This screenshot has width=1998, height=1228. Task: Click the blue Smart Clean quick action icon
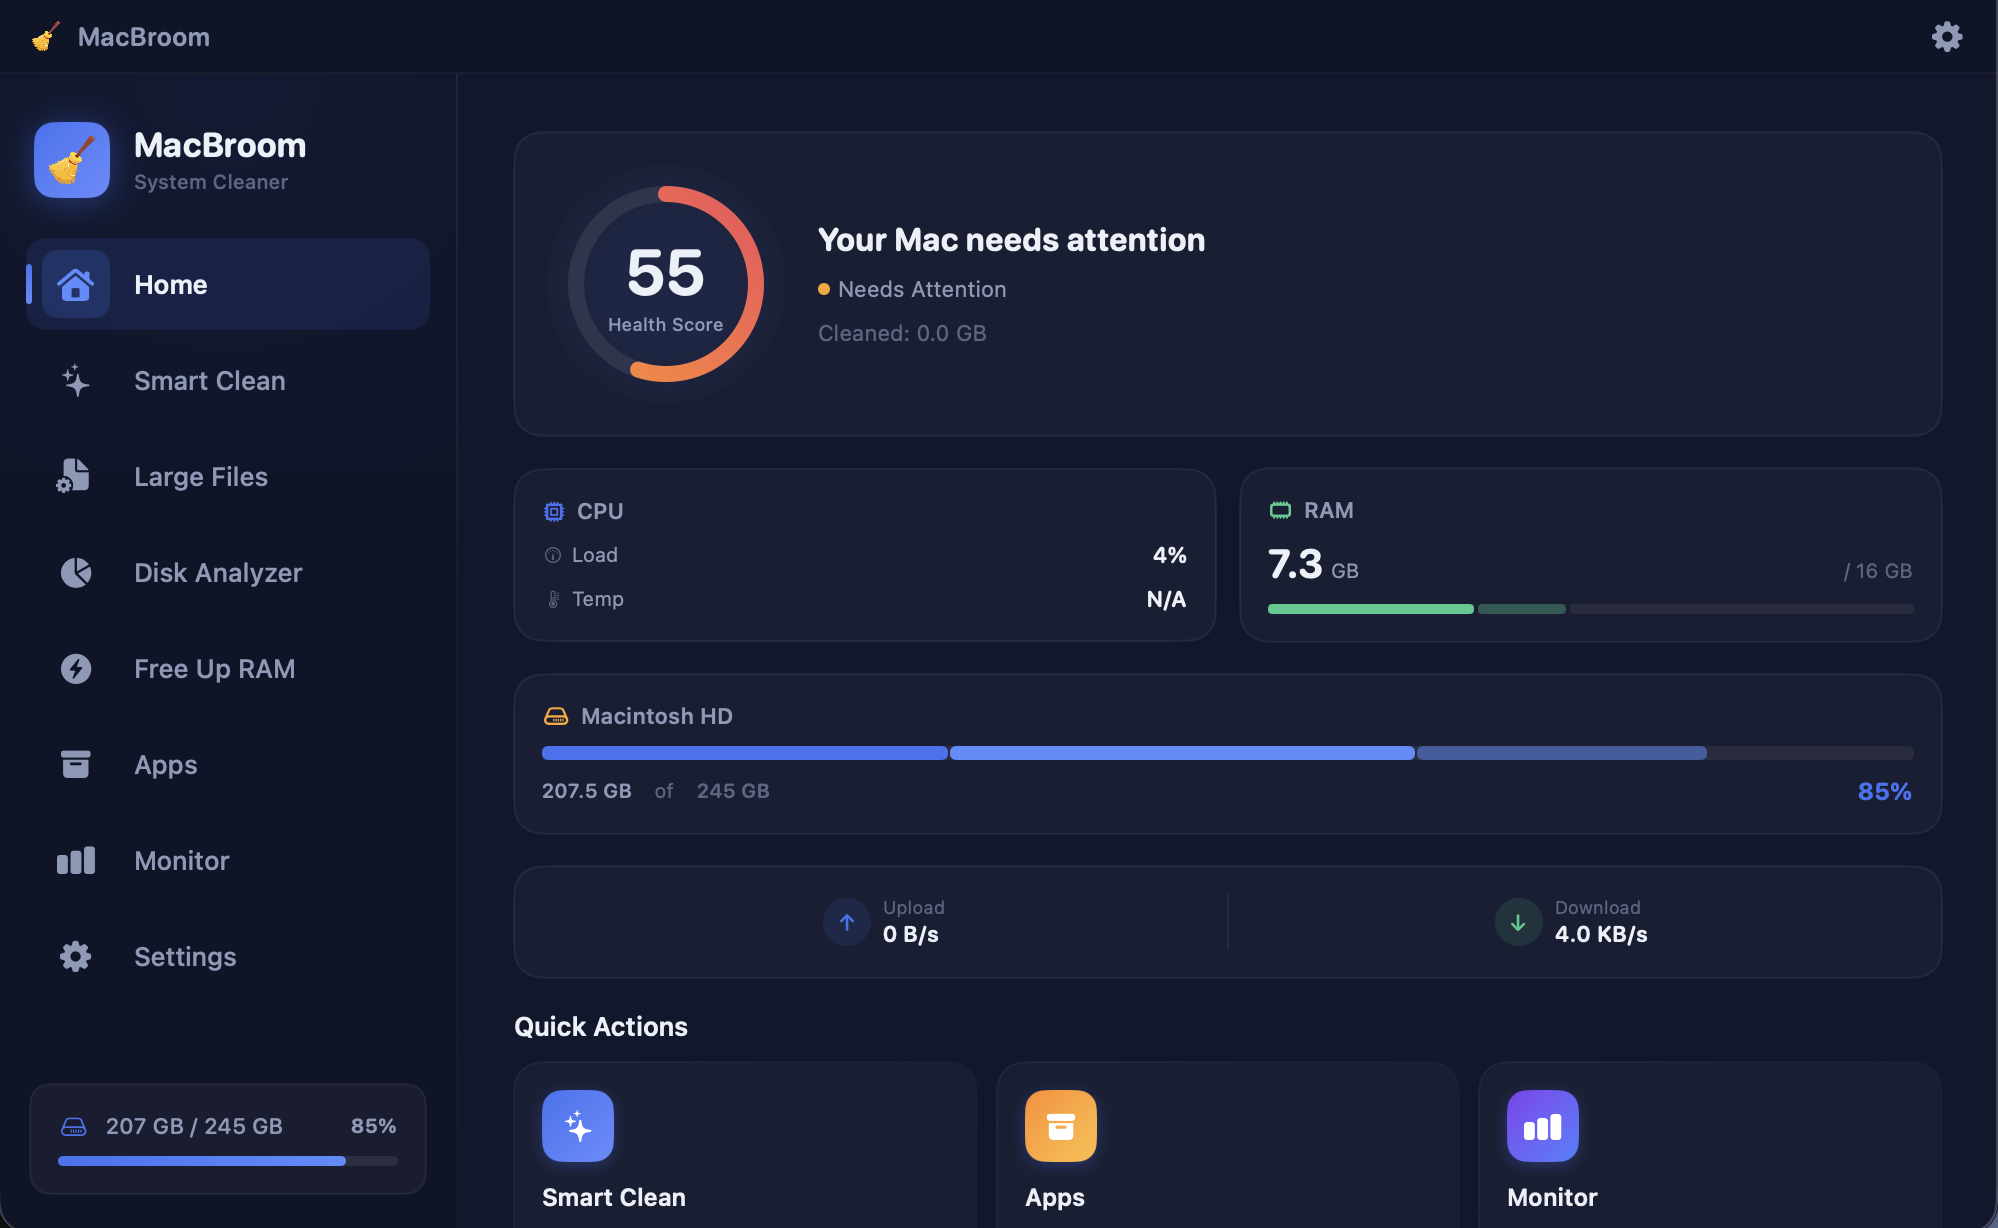tap(578, 1126)
